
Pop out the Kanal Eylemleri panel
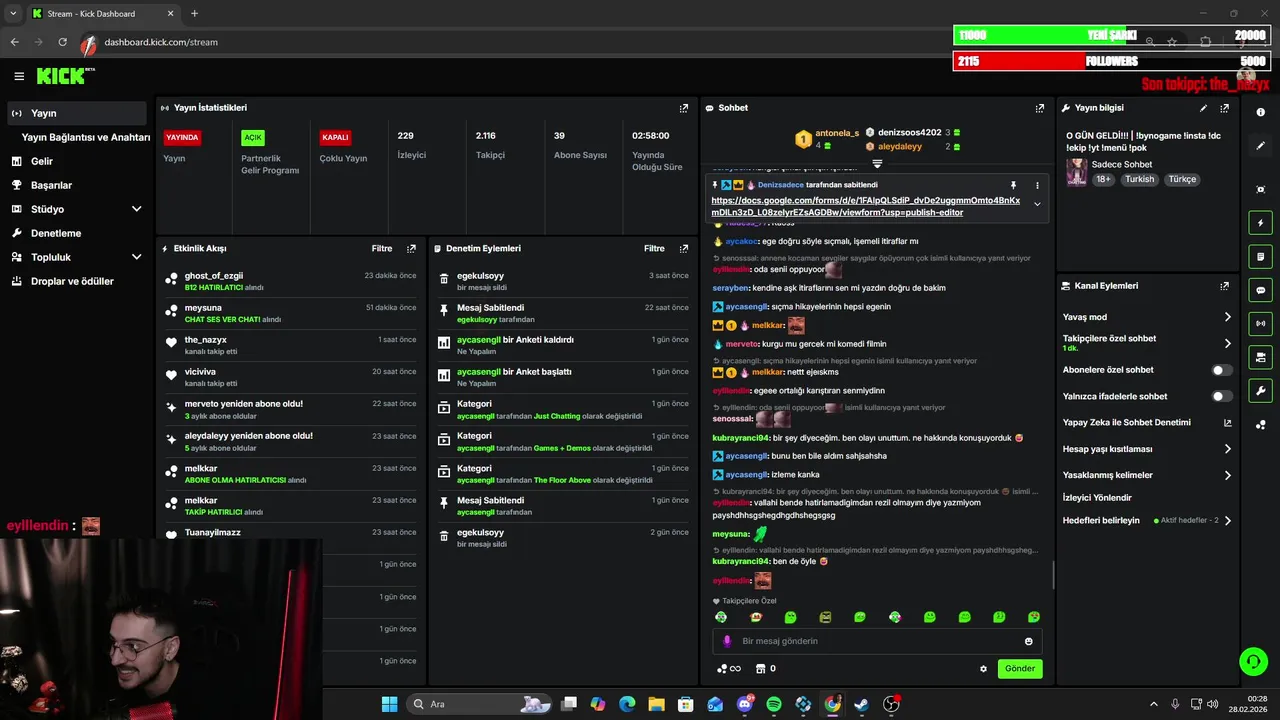click(x=1224, y=286)
